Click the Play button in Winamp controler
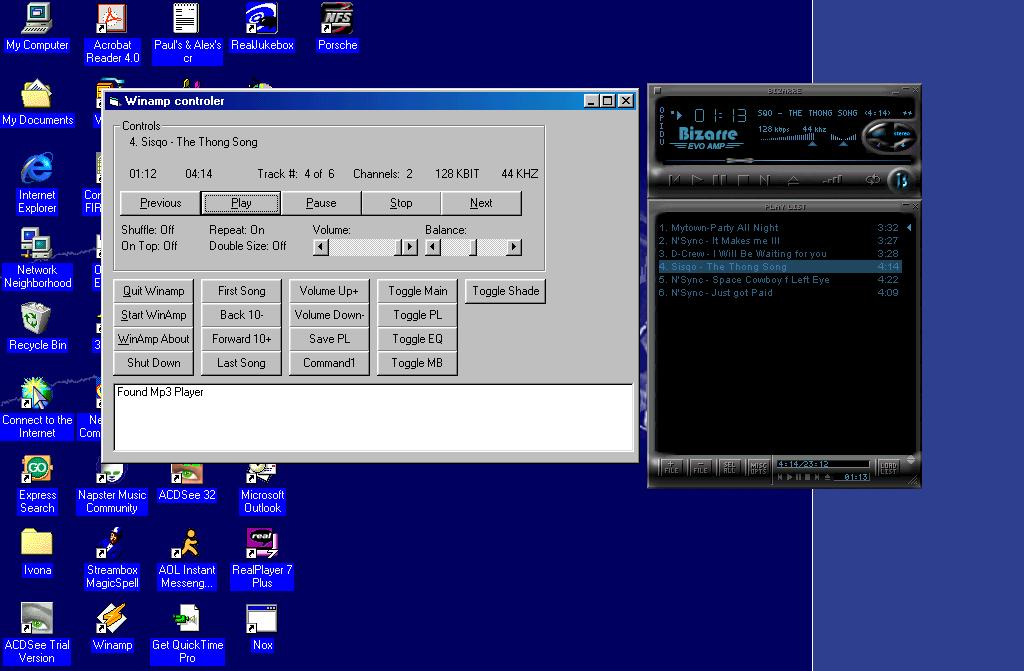The image size is (1024, 671). coord(241,203)
